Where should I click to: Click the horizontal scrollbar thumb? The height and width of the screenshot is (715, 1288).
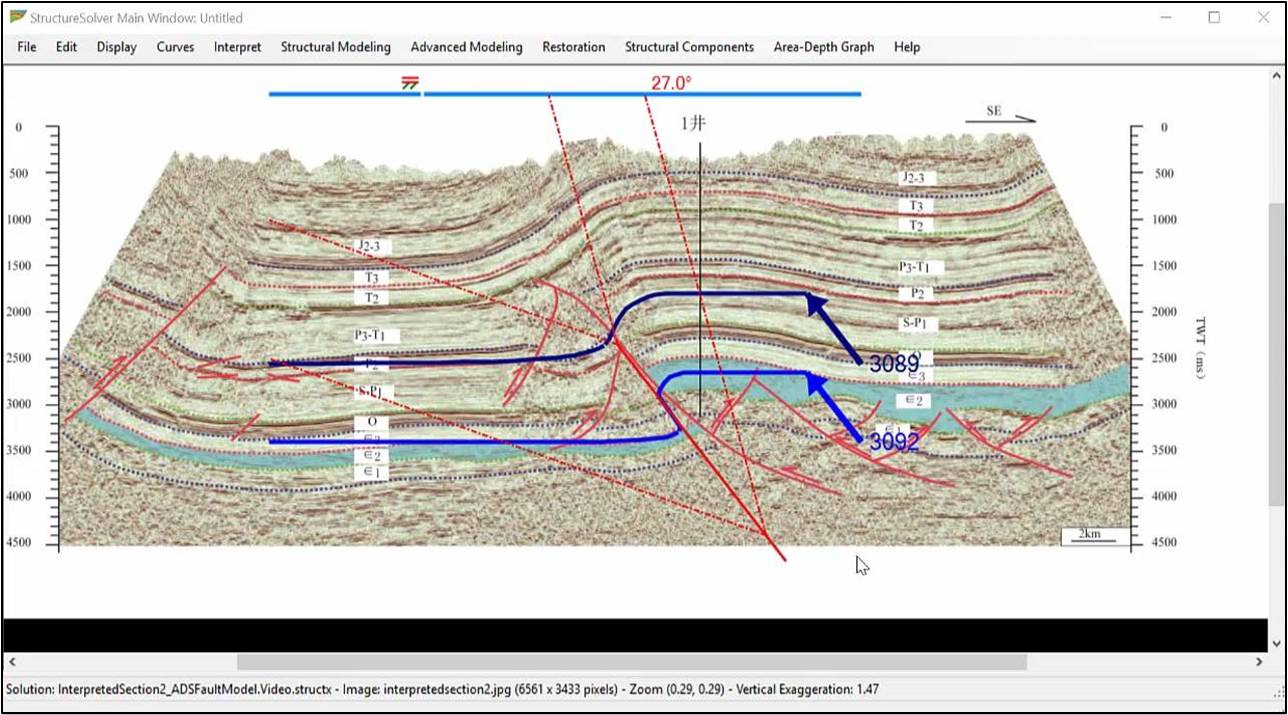pos(631,662)
